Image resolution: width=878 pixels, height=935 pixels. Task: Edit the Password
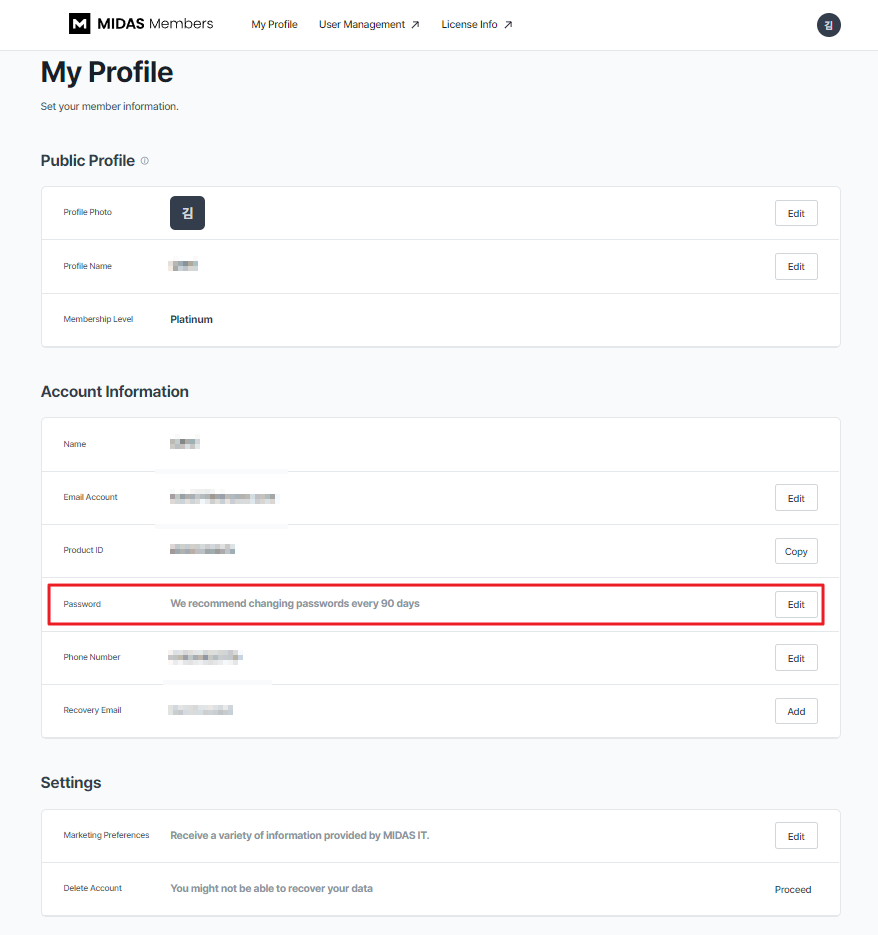[796, 605]
